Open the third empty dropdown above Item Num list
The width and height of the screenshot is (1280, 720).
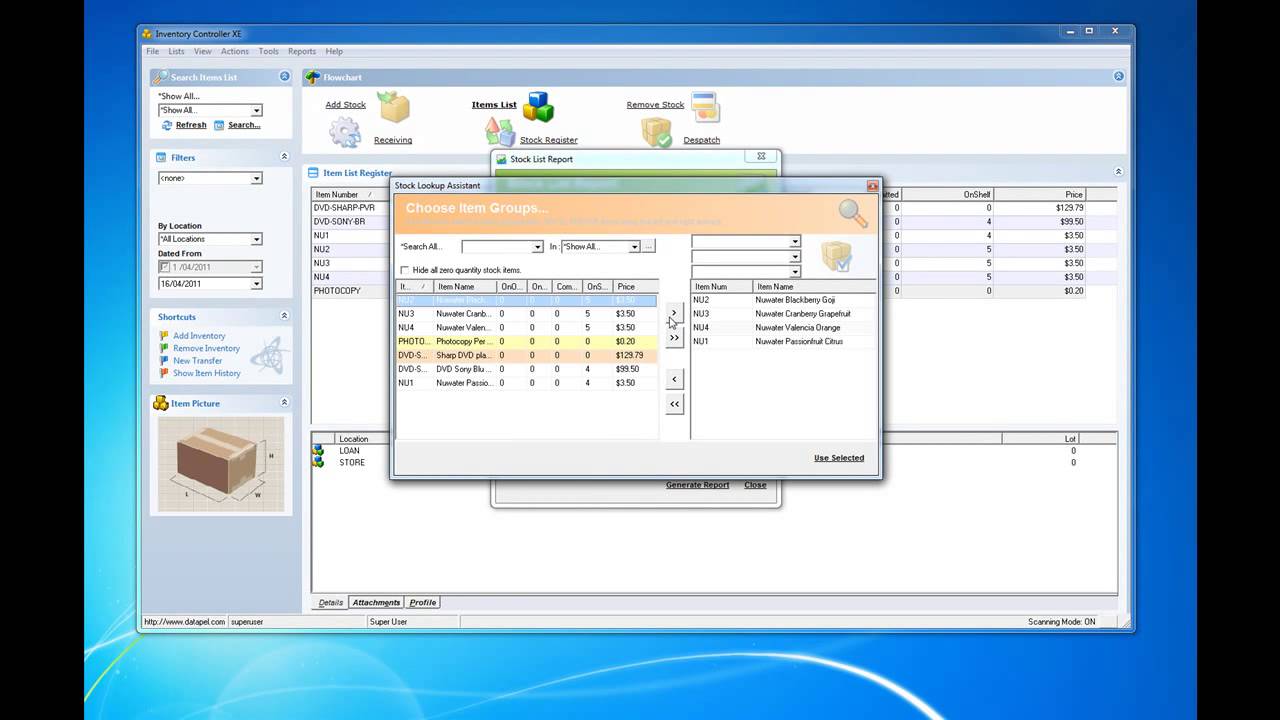(x=795, y=272)
